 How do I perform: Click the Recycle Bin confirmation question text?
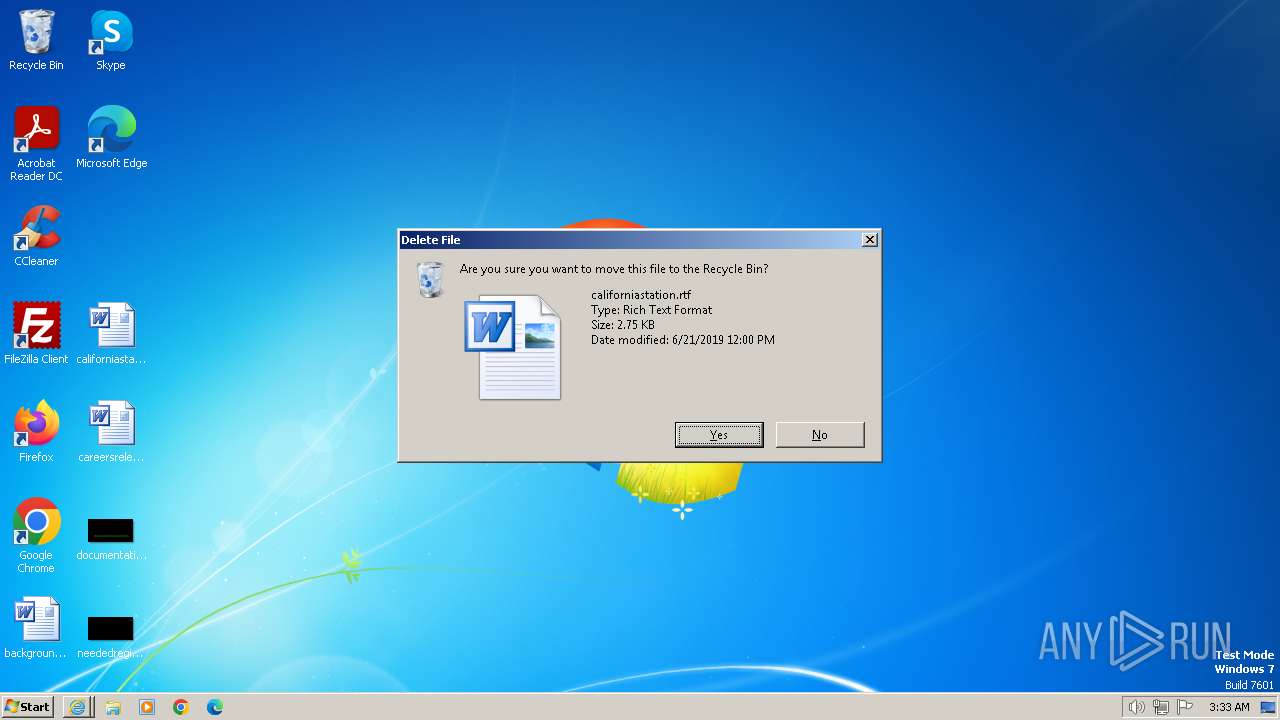pos(614,269)
